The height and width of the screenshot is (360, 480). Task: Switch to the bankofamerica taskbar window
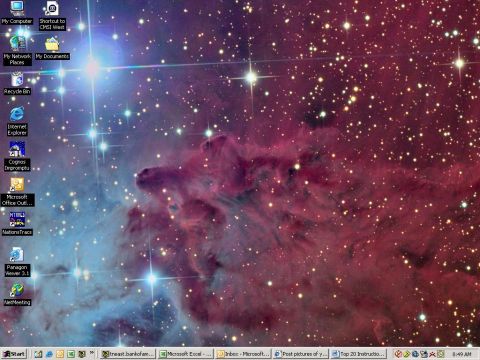[128, 354]
